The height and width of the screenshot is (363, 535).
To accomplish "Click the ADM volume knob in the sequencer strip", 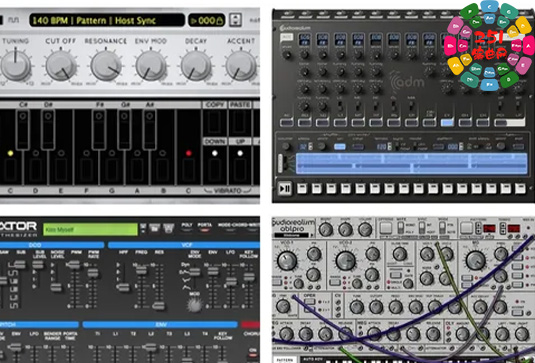I will coord(286,147).
